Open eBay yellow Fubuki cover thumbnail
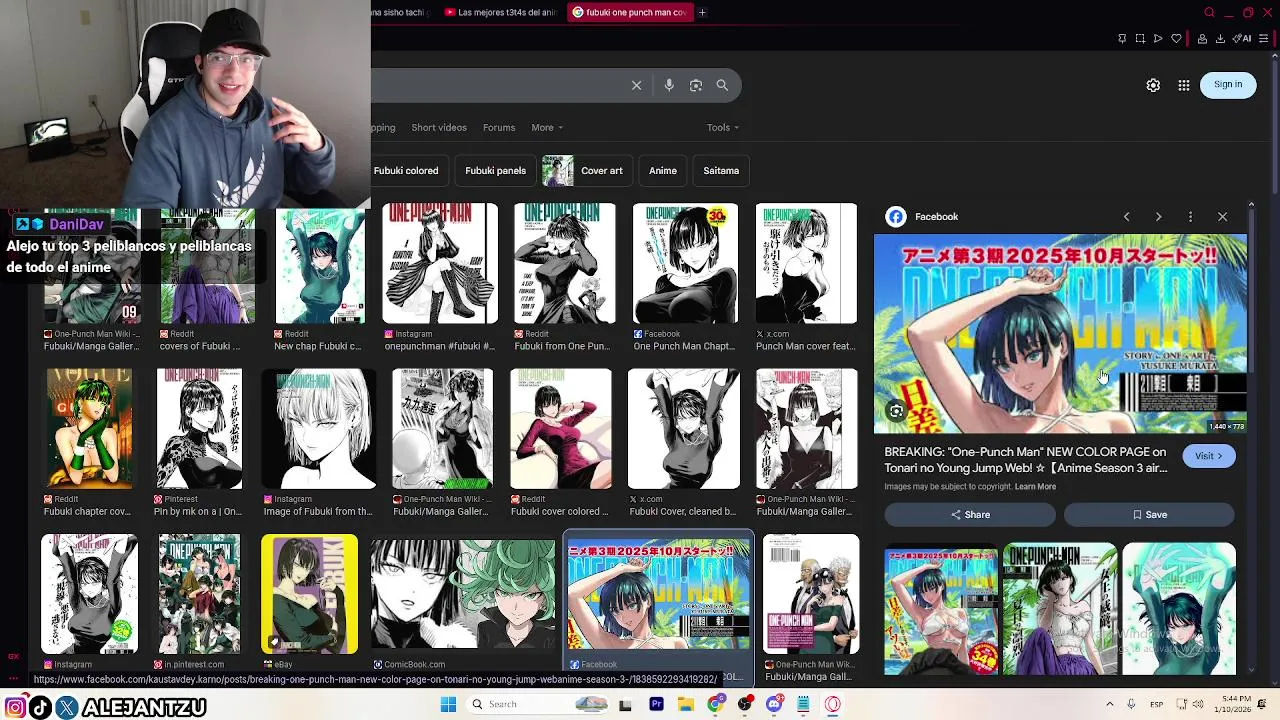 [x=309, y=594]
